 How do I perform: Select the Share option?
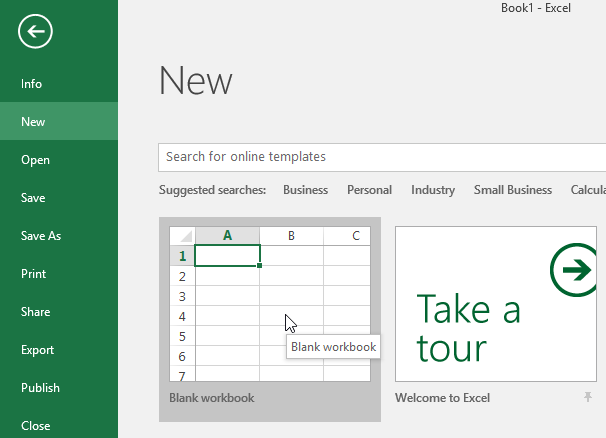[35, 312]
